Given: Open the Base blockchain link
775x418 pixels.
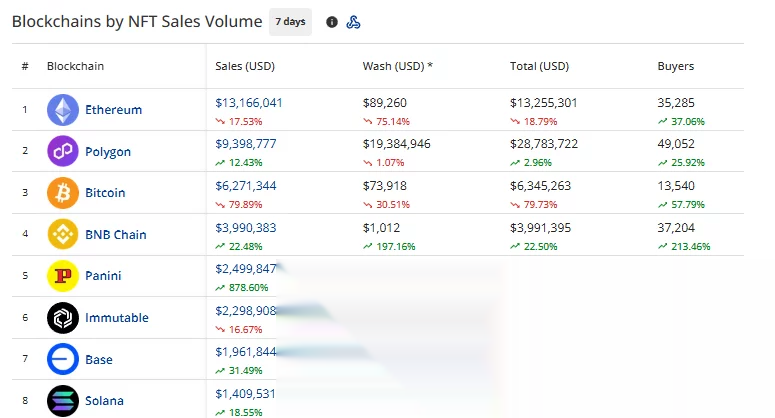Looking at the screenshot, I should (x=98, y=360).
